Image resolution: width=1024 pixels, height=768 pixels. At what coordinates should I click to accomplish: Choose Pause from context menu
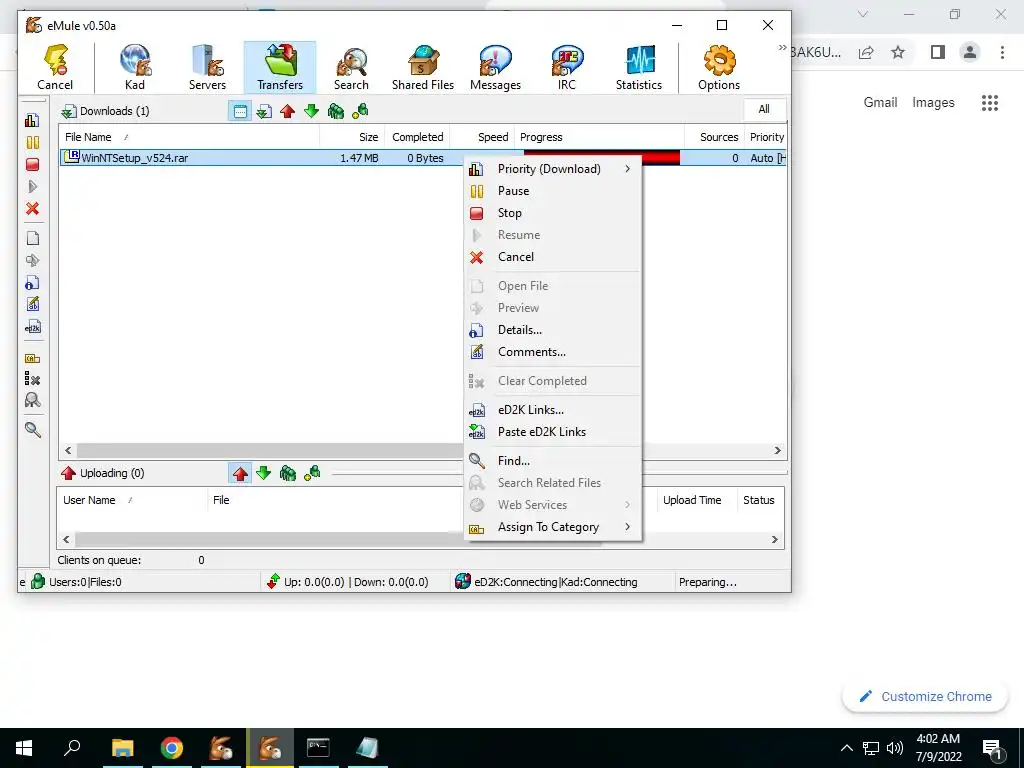click(x=552, y=191)
